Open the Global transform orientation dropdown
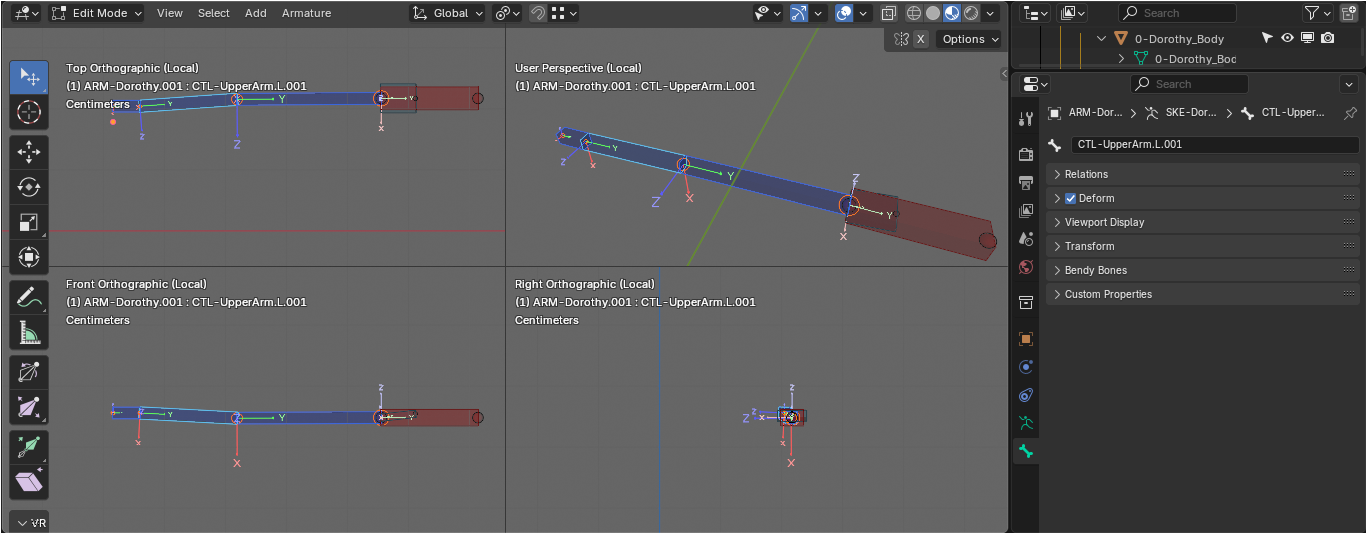The height and width of the screenshot is (534, 1367). coord(448,13)
